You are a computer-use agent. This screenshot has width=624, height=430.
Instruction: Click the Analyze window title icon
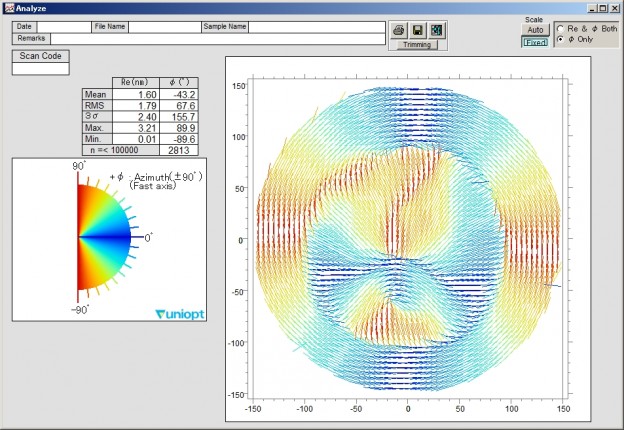pyautogui.click(x=9, y=8)
